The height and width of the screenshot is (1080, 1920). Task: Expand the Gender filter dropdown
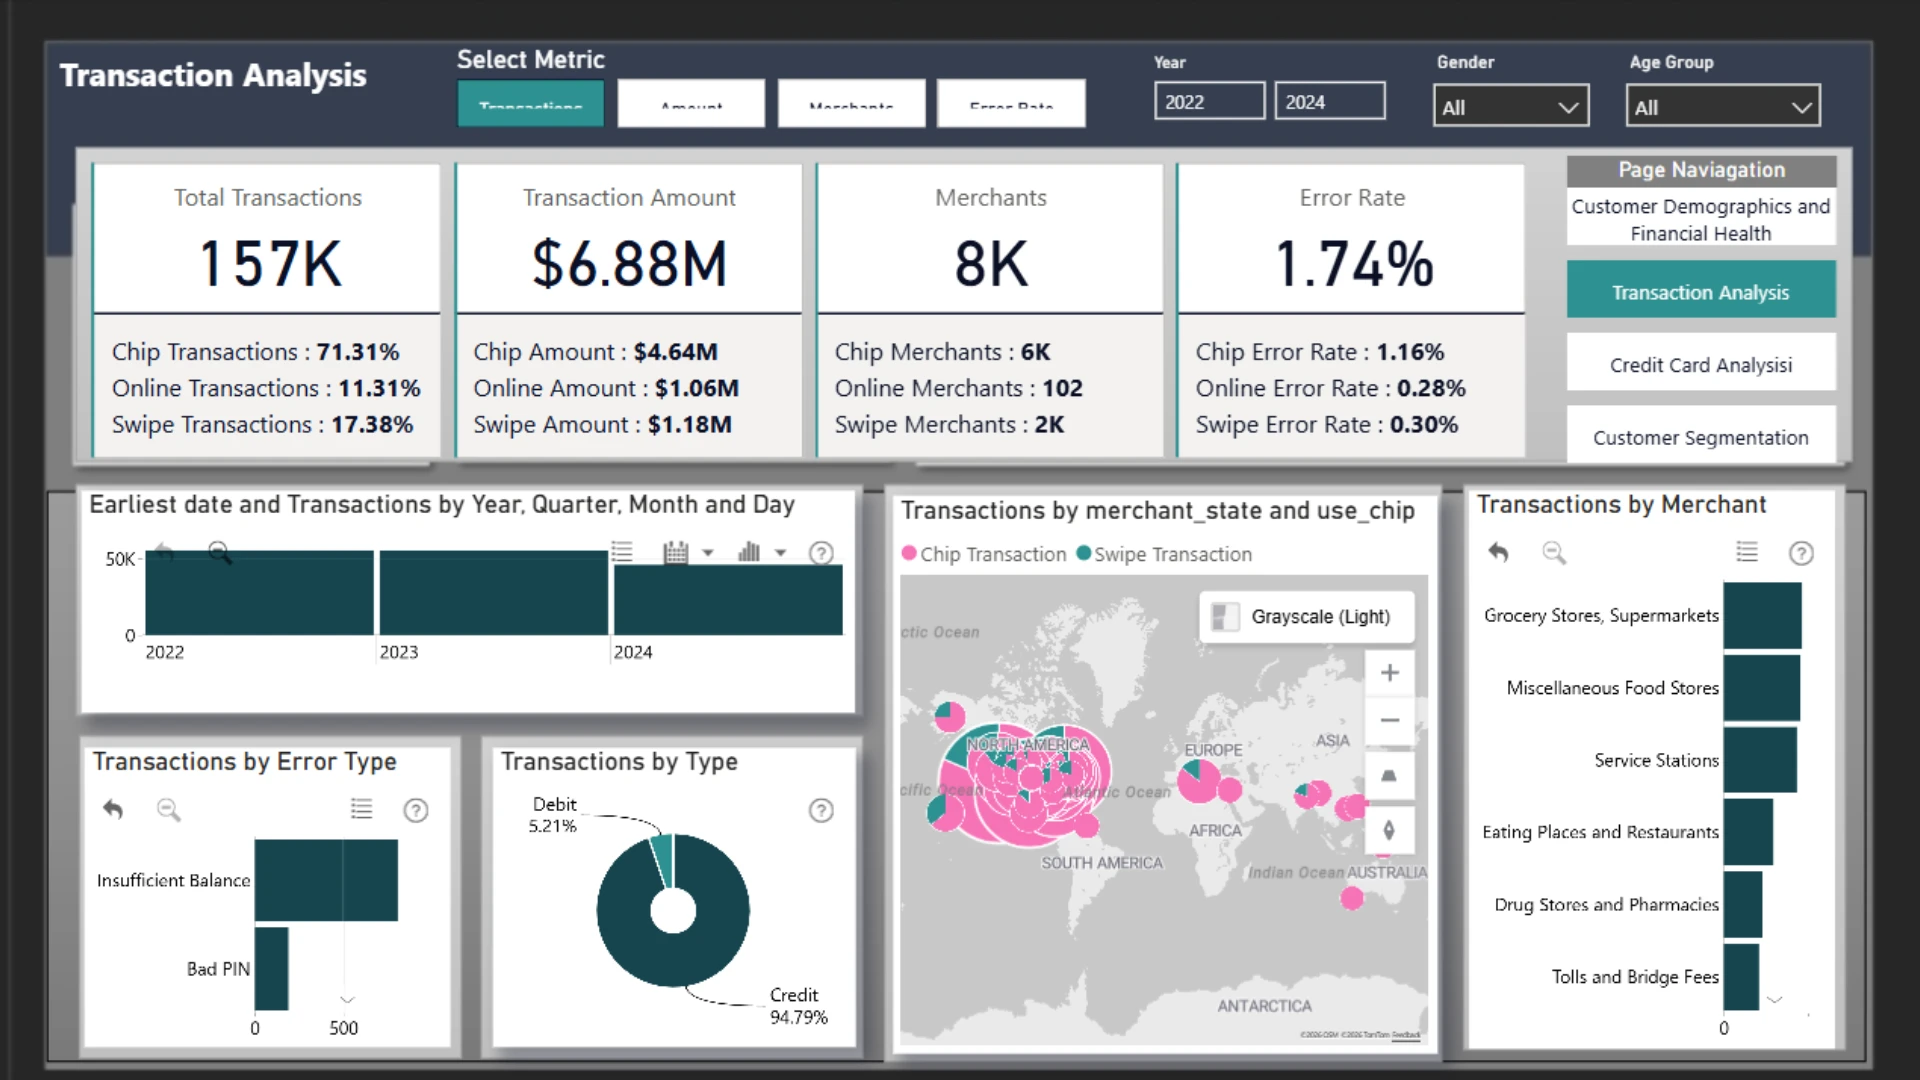click(1511, 106)
